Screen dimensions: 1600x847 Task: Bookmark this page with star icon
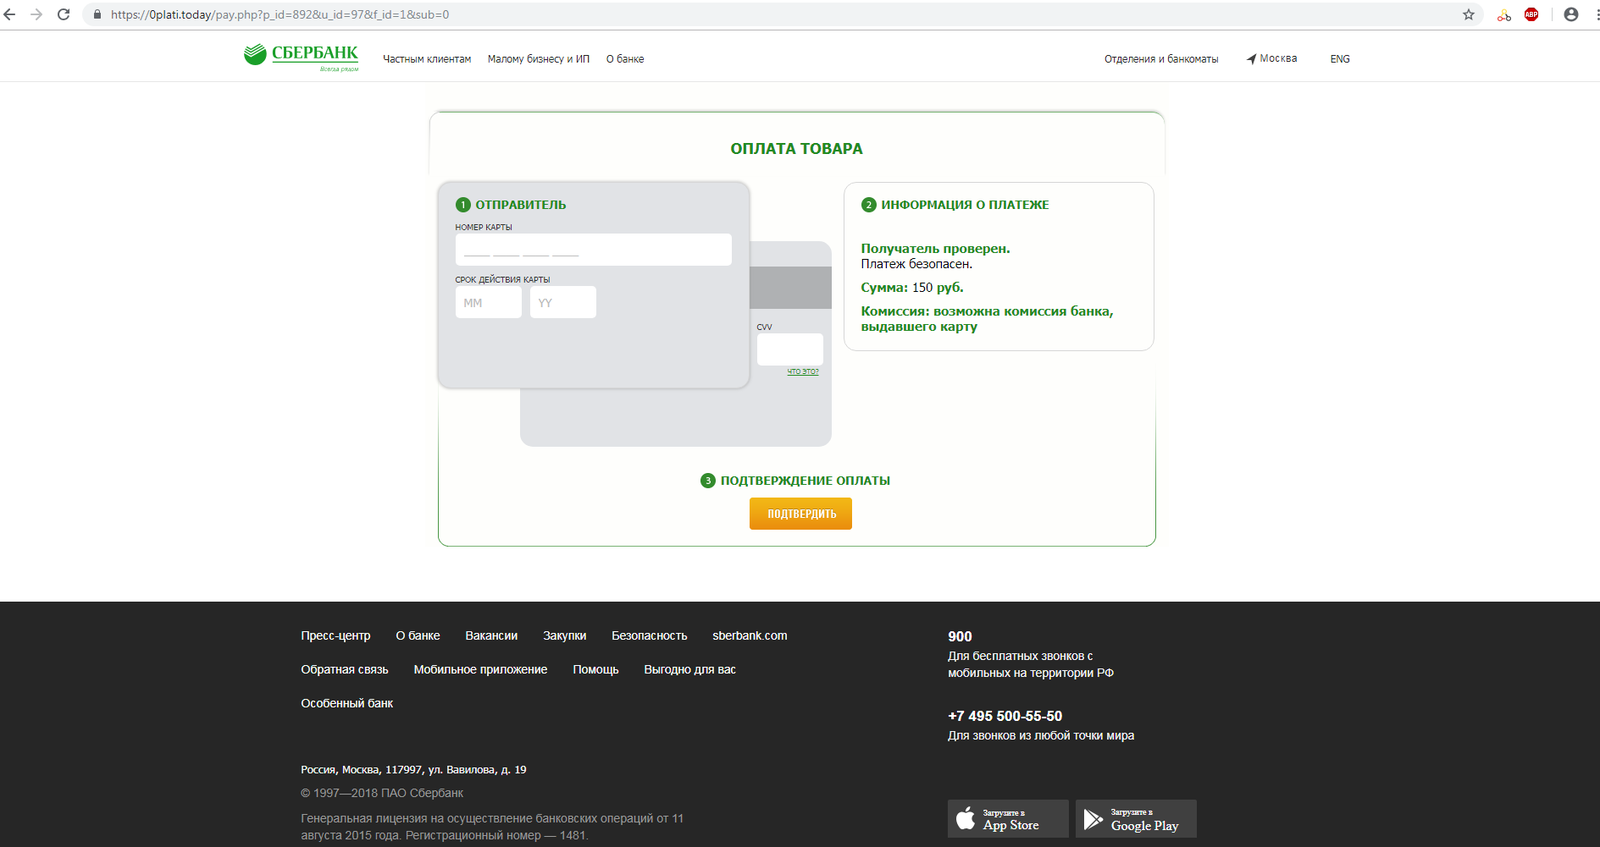[1468, 15]
